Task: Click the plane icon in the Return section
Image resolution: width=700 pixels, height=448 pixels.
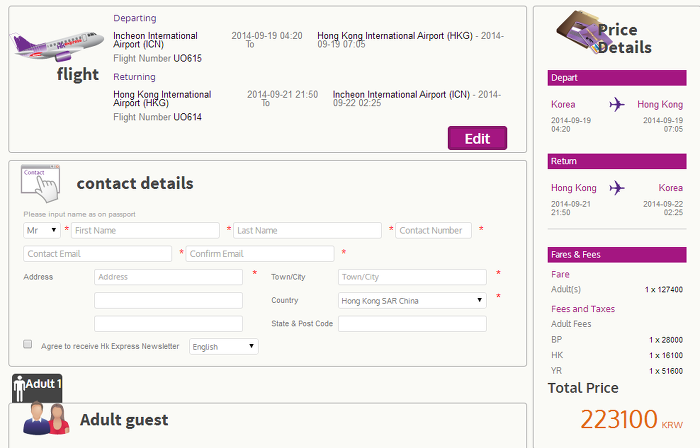Action: click(617, 188)
